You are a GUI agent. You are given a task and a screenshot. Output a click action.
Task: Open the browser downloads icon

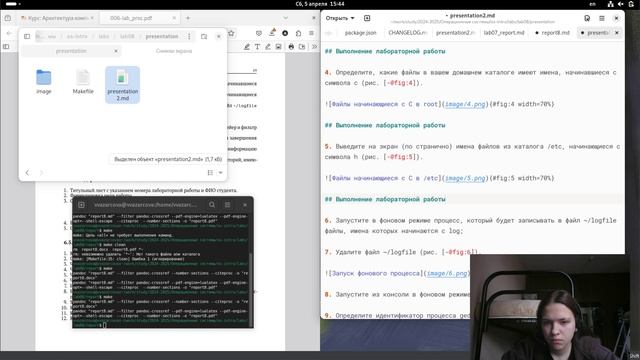coord(272,33)
